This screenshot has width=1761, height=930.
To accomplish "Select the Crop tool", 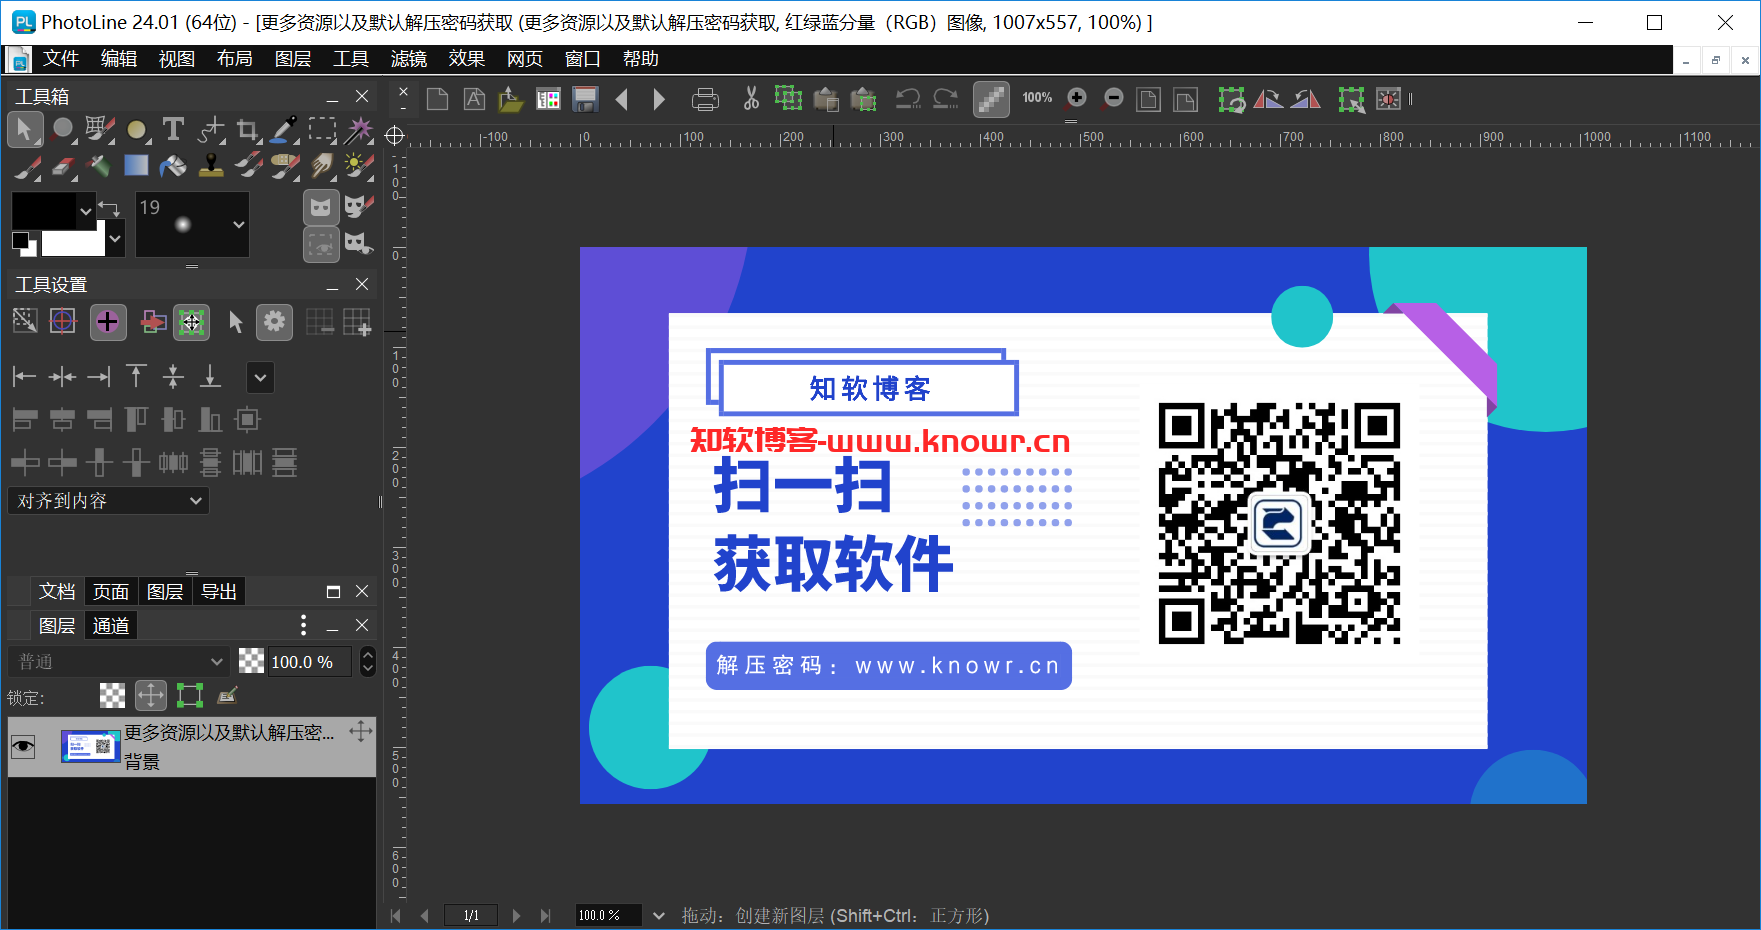I will [248, 129].
